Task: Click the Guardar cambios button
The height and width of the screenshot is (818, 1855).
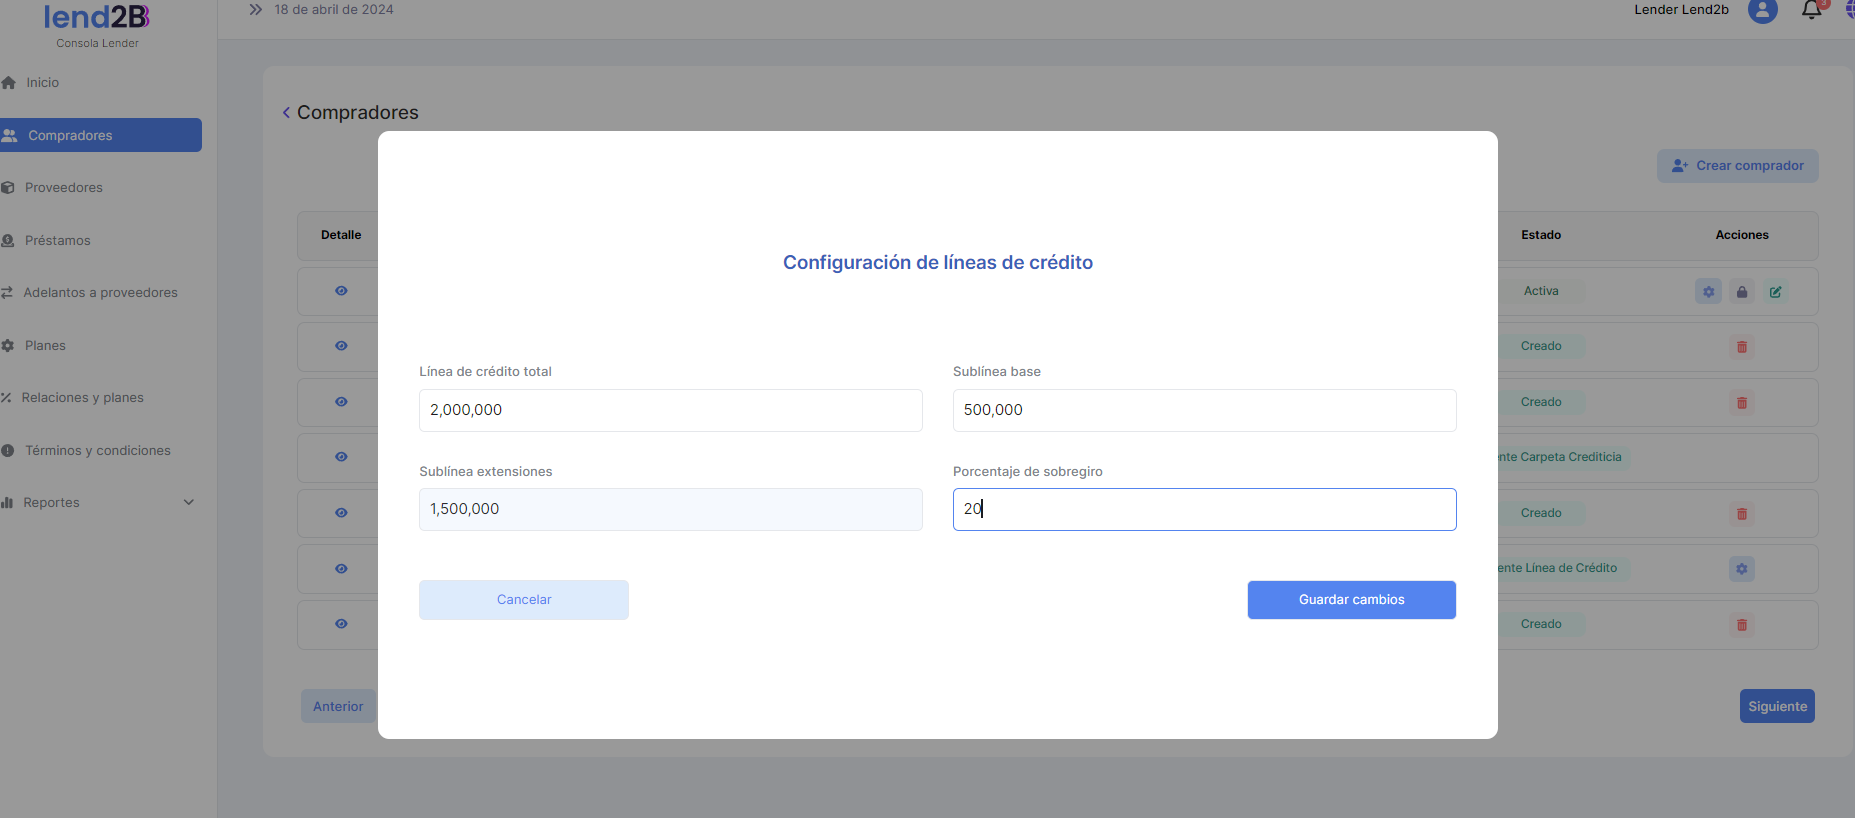Action: point(1351,600)
